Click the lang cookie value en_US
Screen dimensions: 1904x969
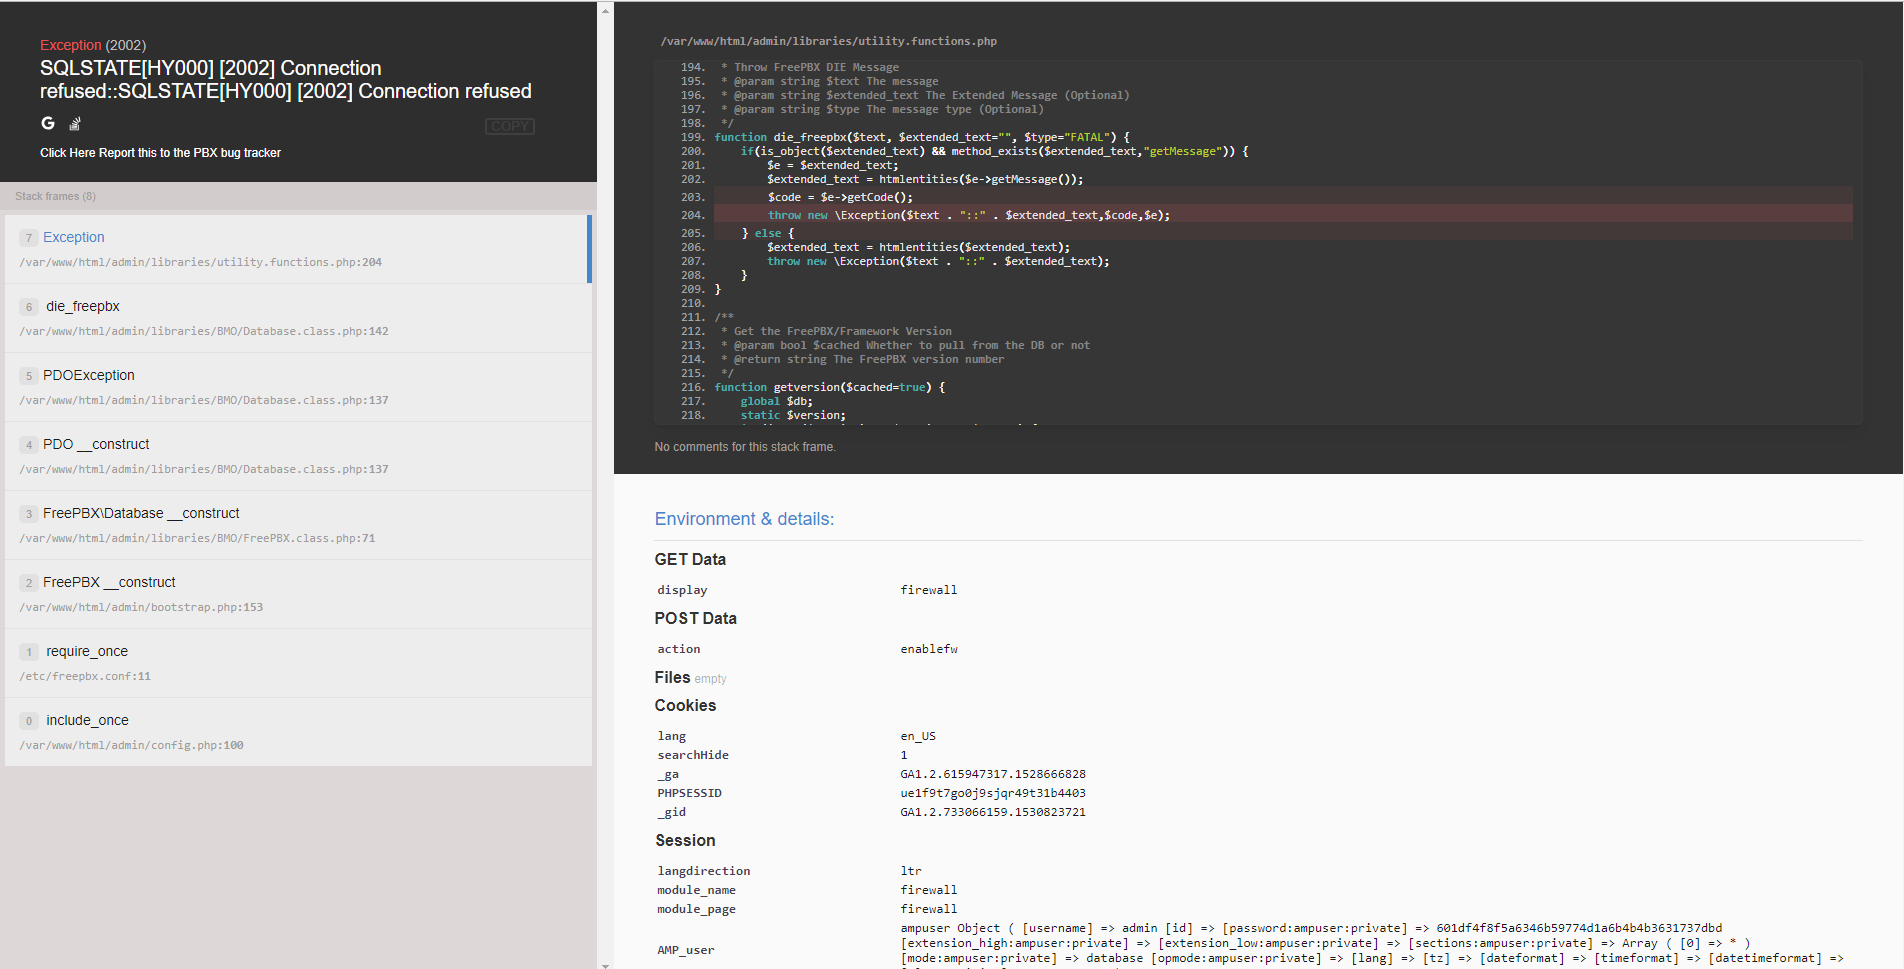[x=918, y=736]
